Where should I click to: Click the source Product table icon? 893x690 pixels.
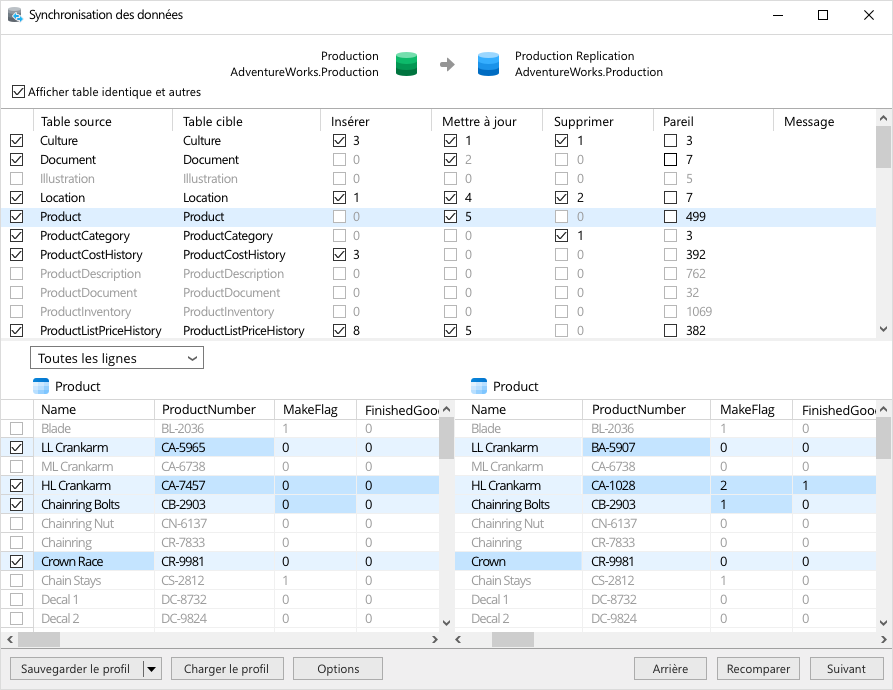pos(41,386)
